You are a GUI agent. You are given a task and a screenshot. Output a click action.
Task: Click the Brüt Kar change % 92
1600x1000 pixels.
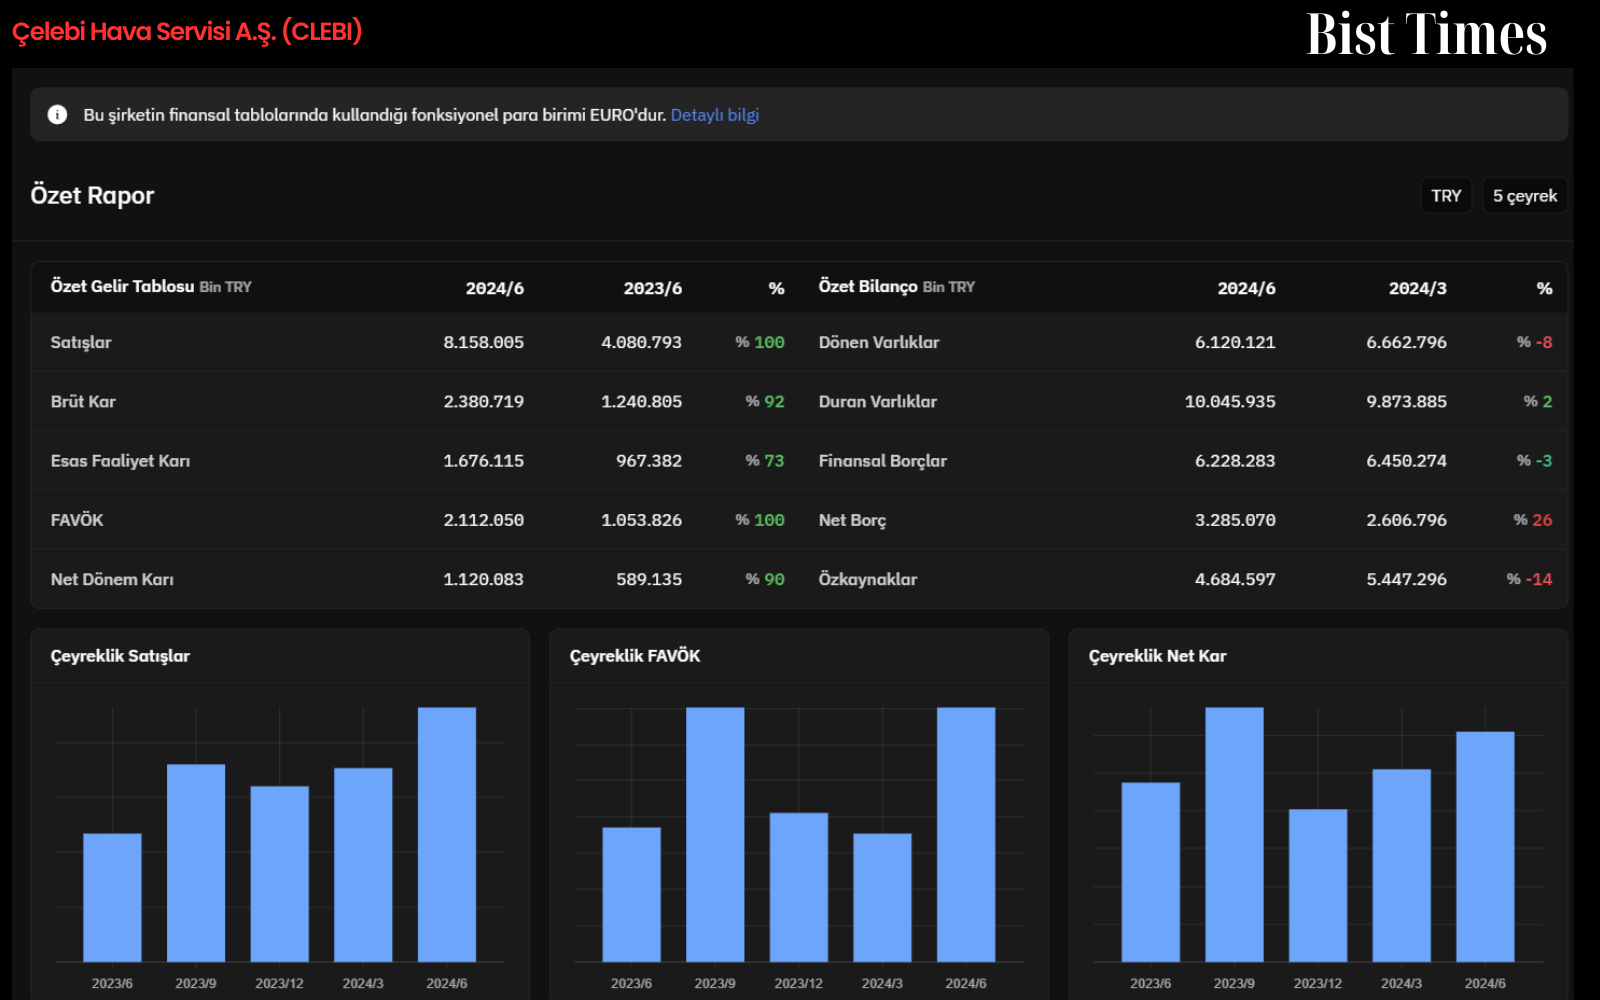pos(764,401)
